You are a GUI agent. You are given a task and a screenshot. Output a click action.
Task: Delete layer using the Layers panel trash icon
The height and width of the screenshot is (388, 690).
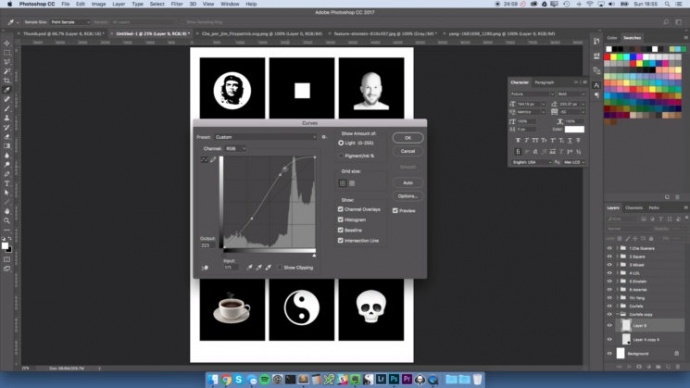tap(677, 366)
